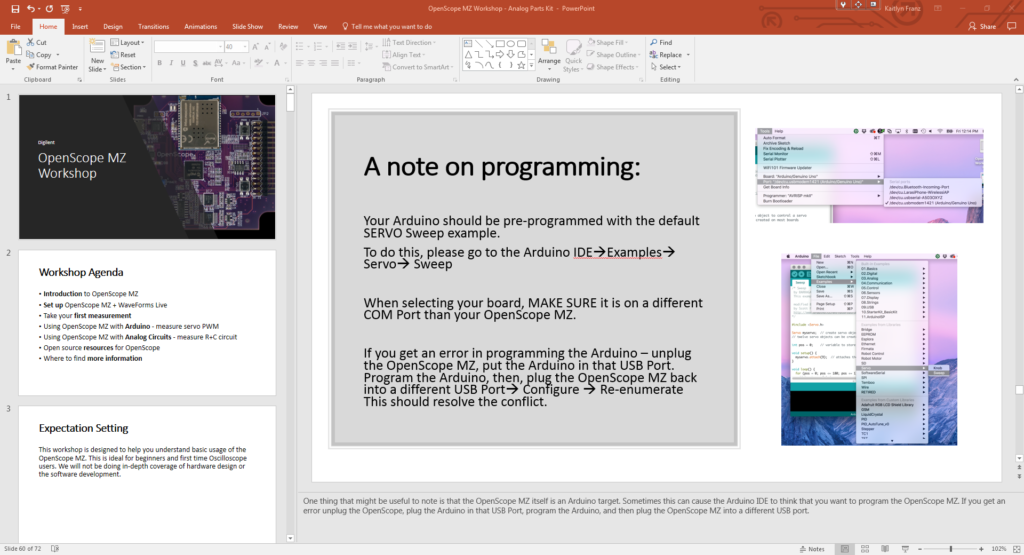Open the font size dropdown
The width and height of the screenshot is (1024, 555).
245,47
